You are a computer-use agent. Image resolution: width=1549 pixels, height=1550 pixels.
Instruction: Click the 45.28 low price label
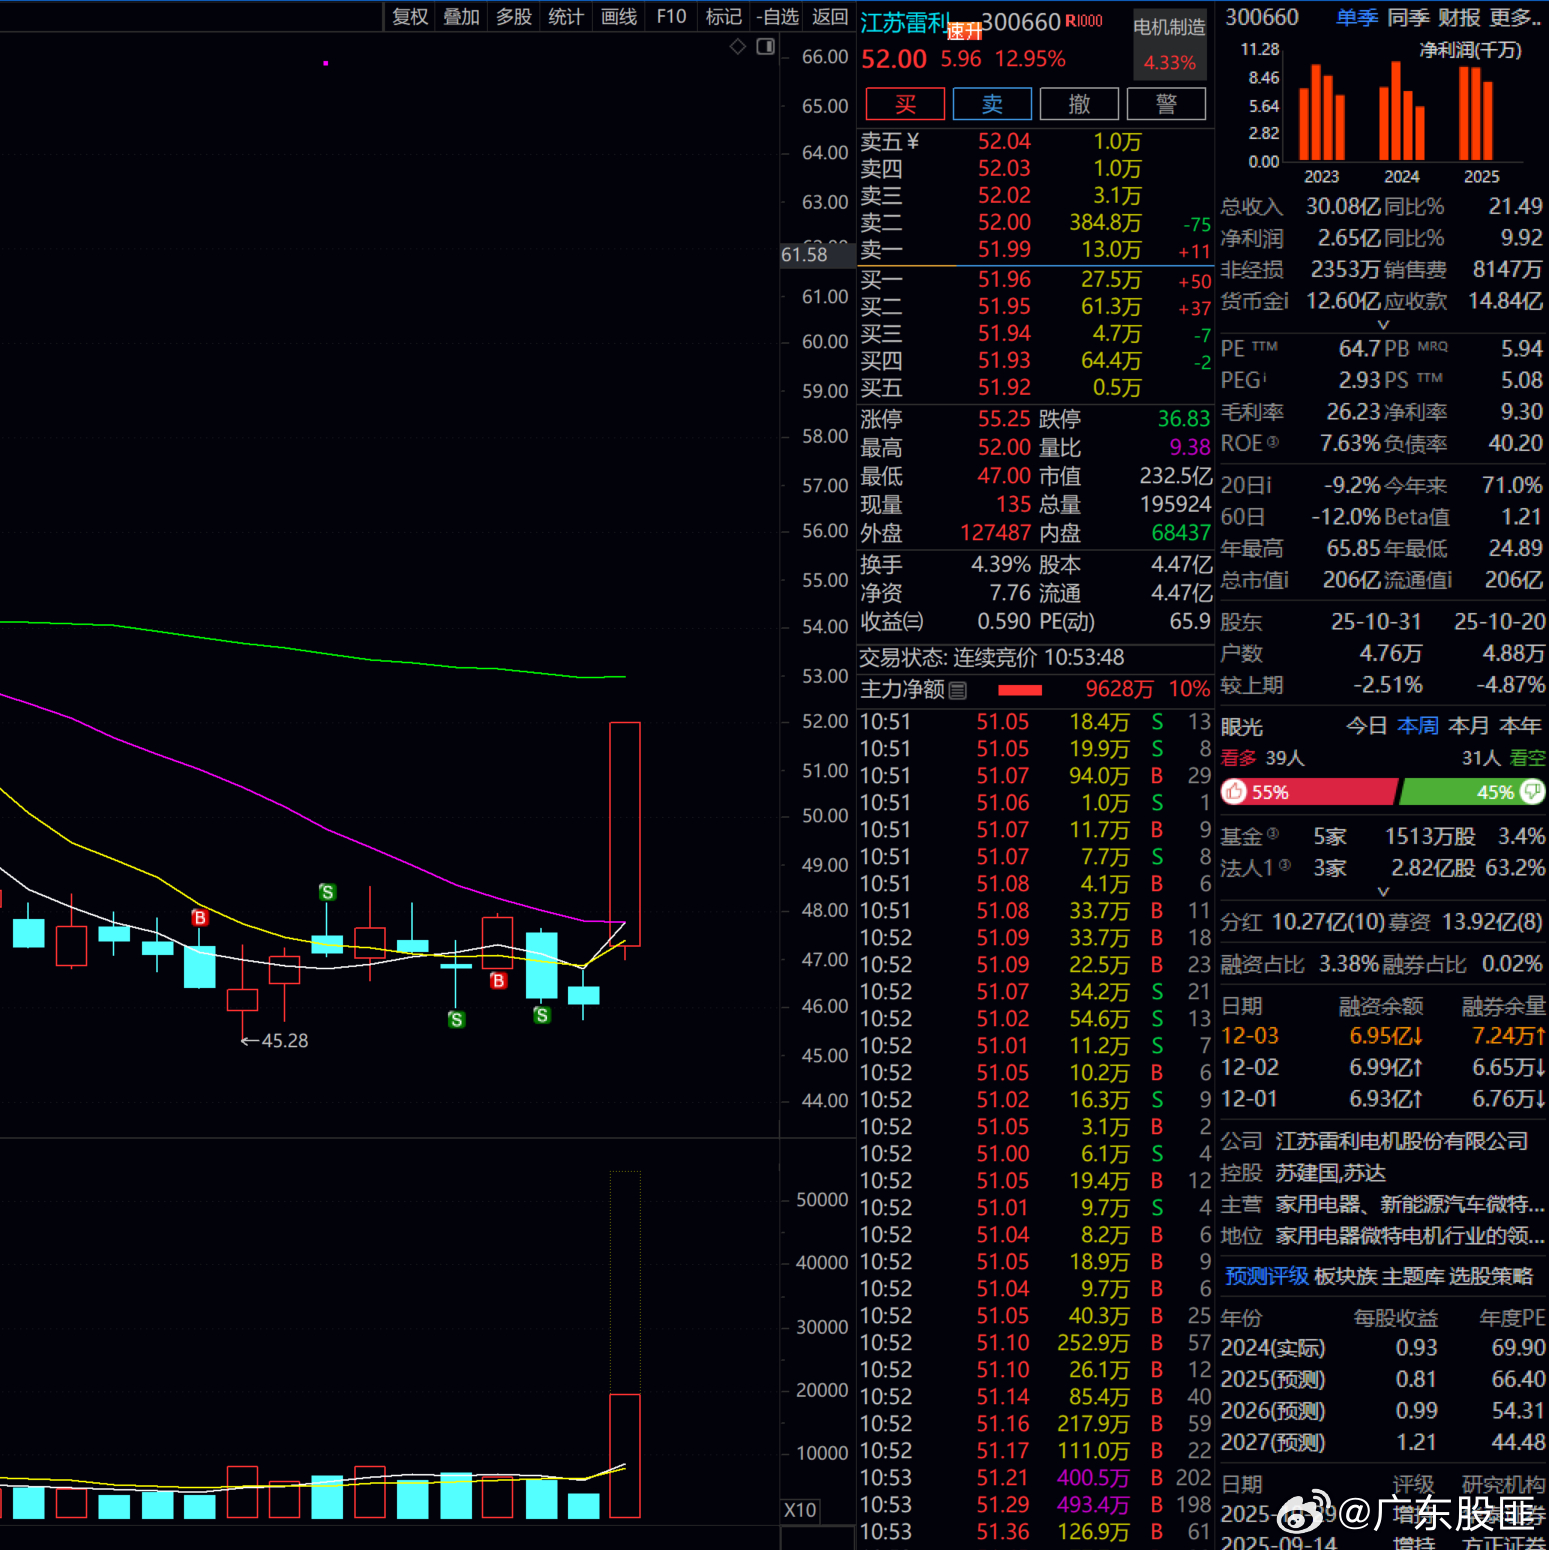[x=285, y=1041]
